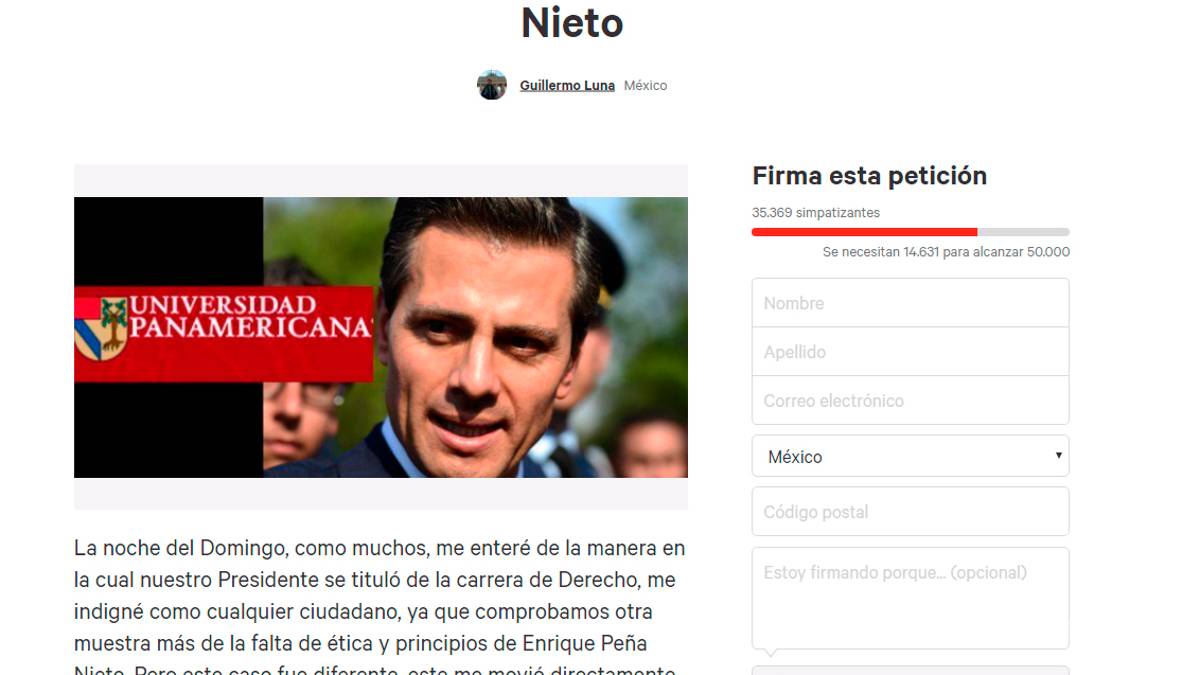The width and height of the screenshot is (1200, 675).
Task: Open the México country dropdown
Action: tap(910, 456)
